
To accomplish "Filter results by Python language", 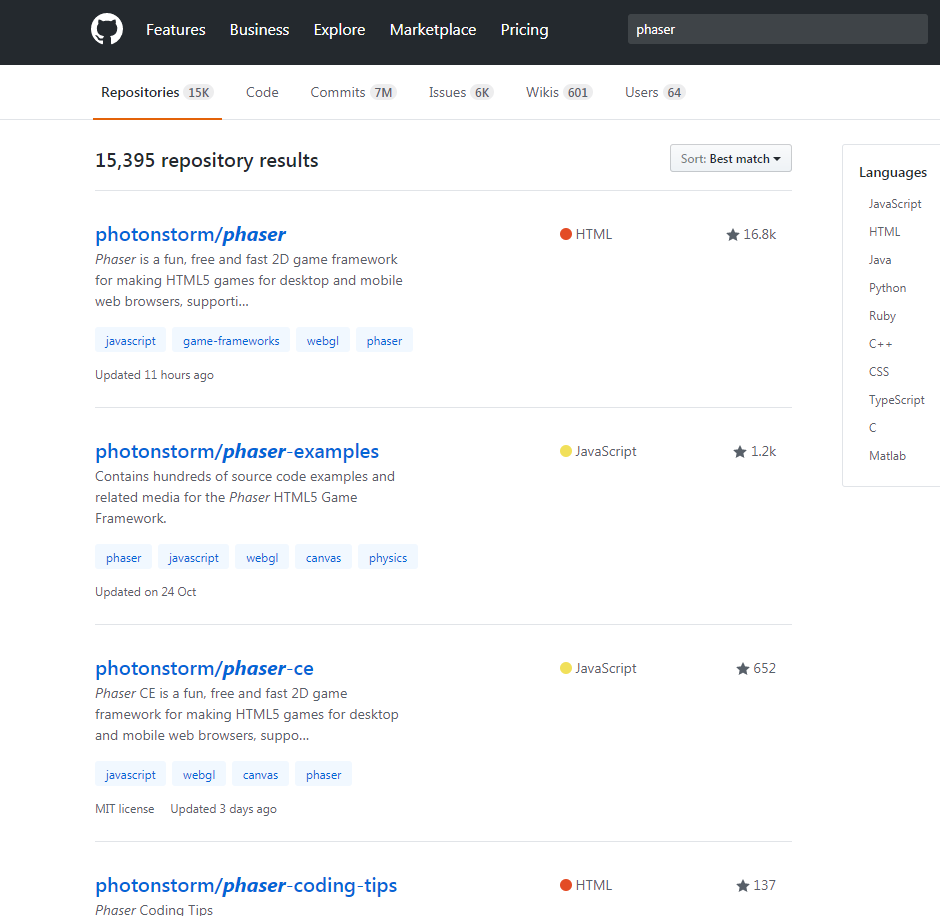I will [887, 288].
